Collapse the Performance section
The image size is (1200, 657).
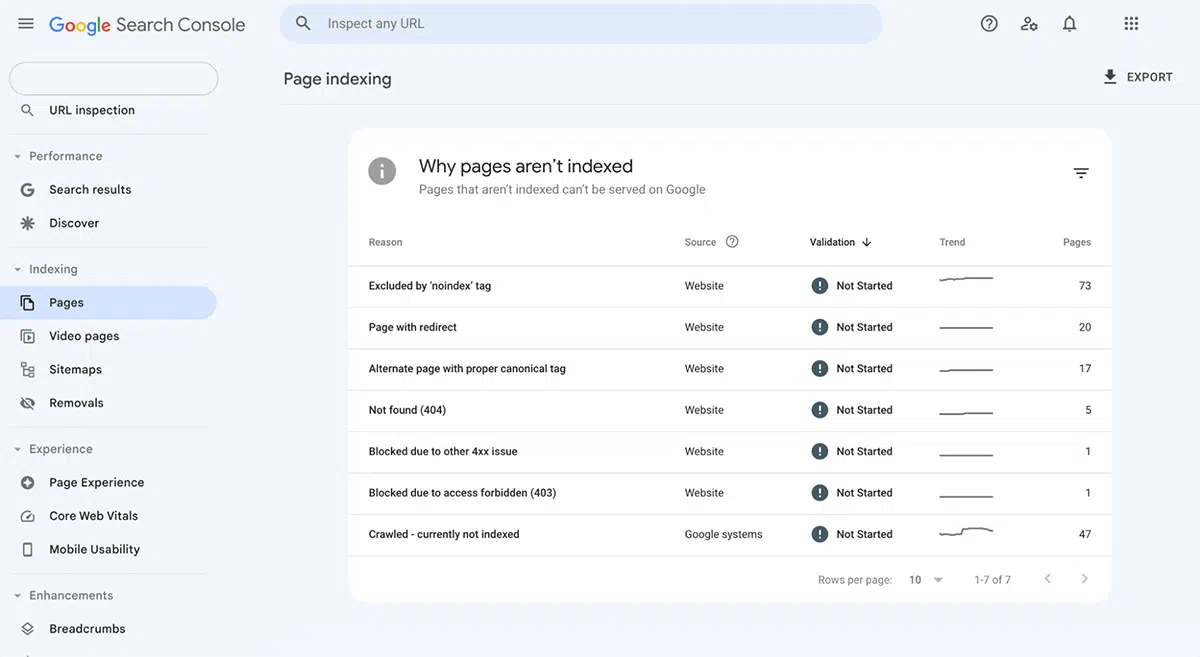[17, 156]
